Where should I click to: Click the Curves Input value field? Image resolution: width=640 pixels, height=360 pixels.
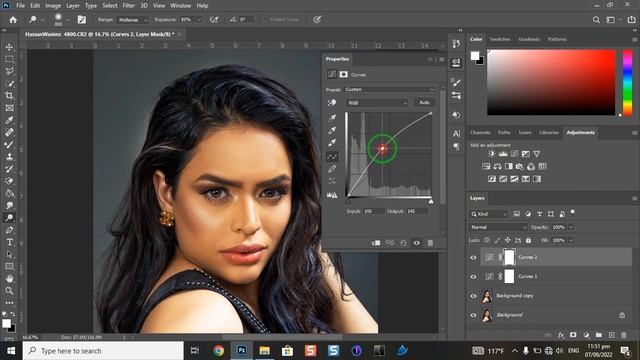point(373,211)
